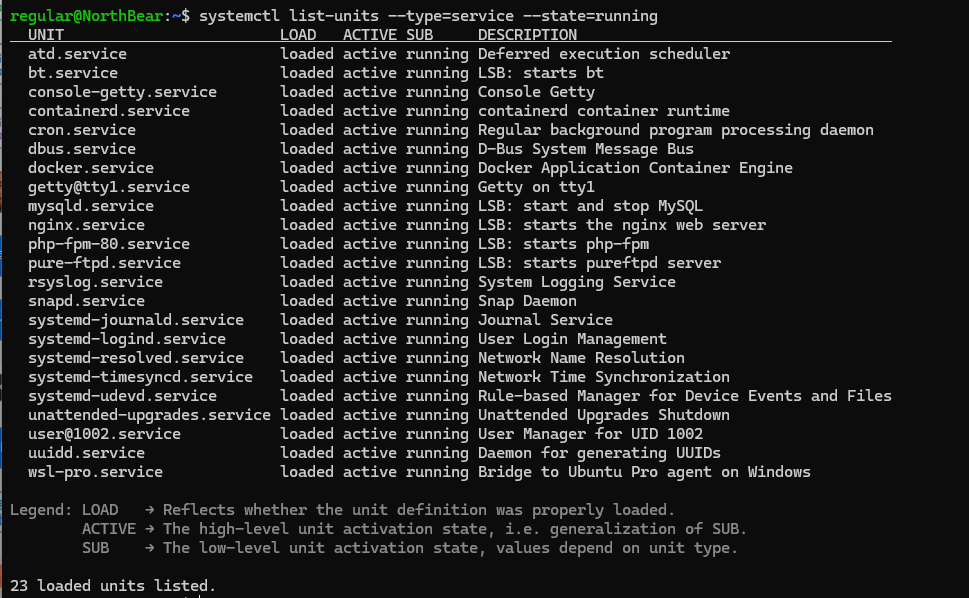Click the word Legend in the footer

[x=41, y=510]
